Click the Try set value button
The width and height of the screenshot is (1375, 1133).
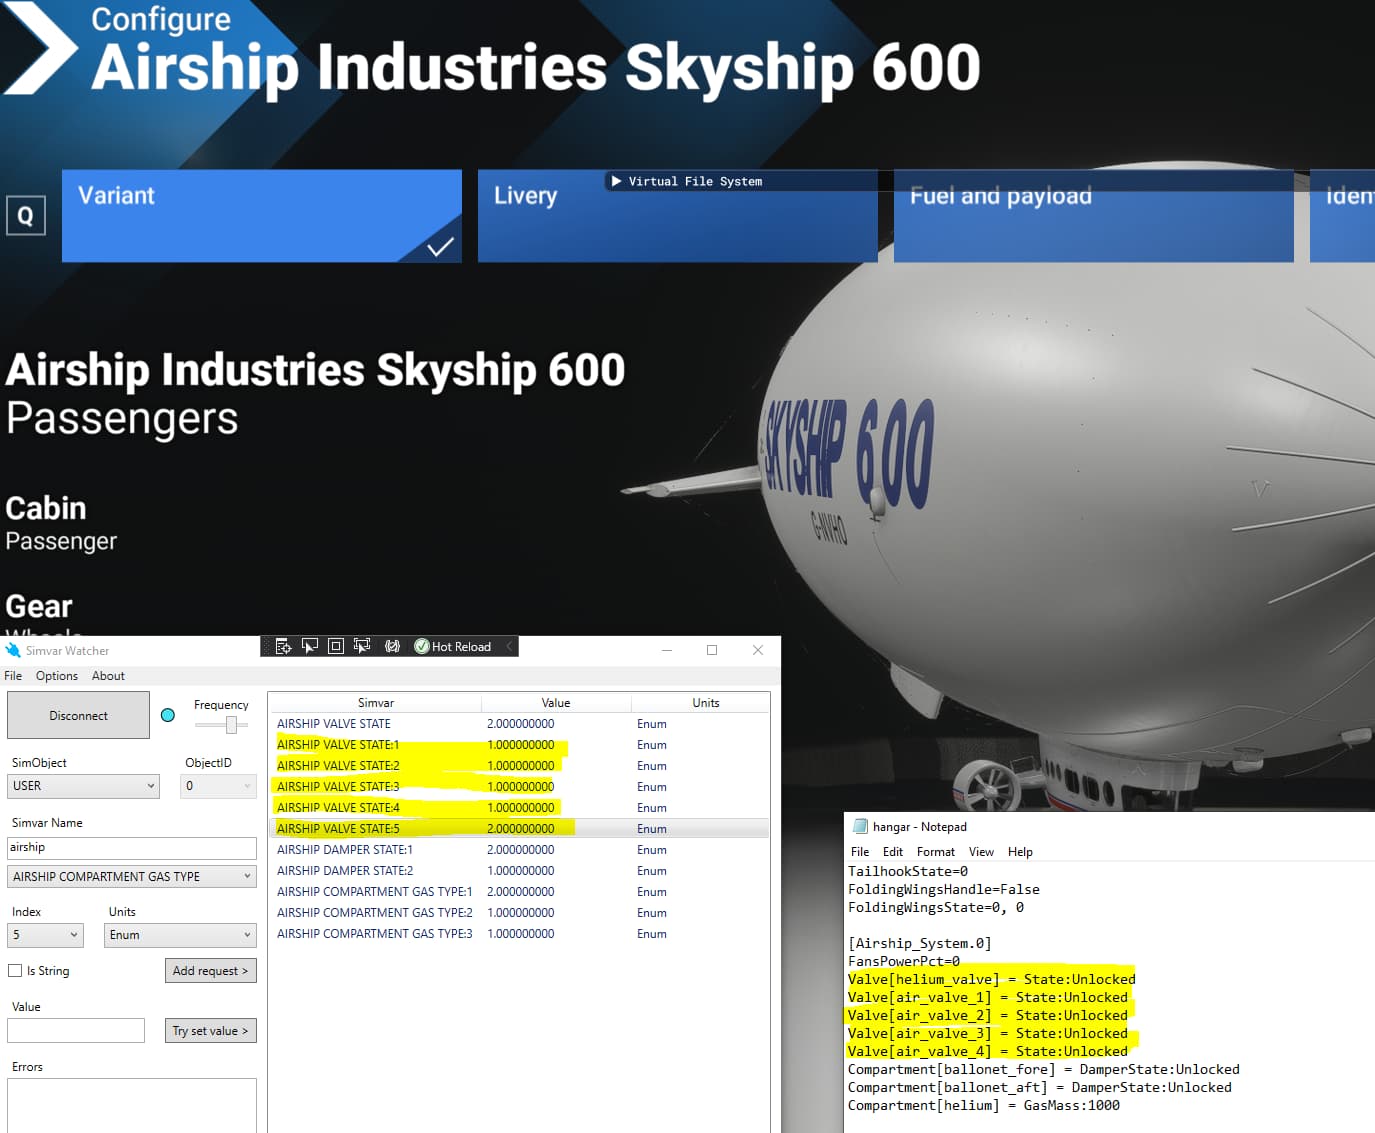[210, 1030]
